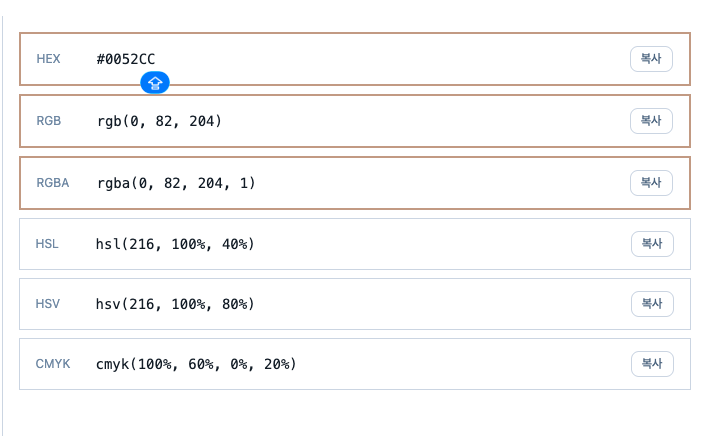
Task: Click the HEX format label
Action: pyautogui.click(x=48, y=59)
